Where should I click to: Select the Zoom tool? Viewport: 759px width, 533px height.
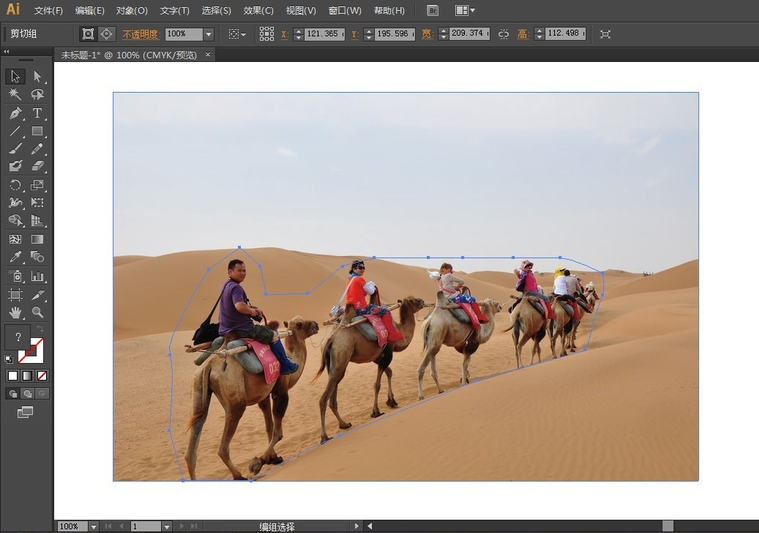[x=37, y=312]
